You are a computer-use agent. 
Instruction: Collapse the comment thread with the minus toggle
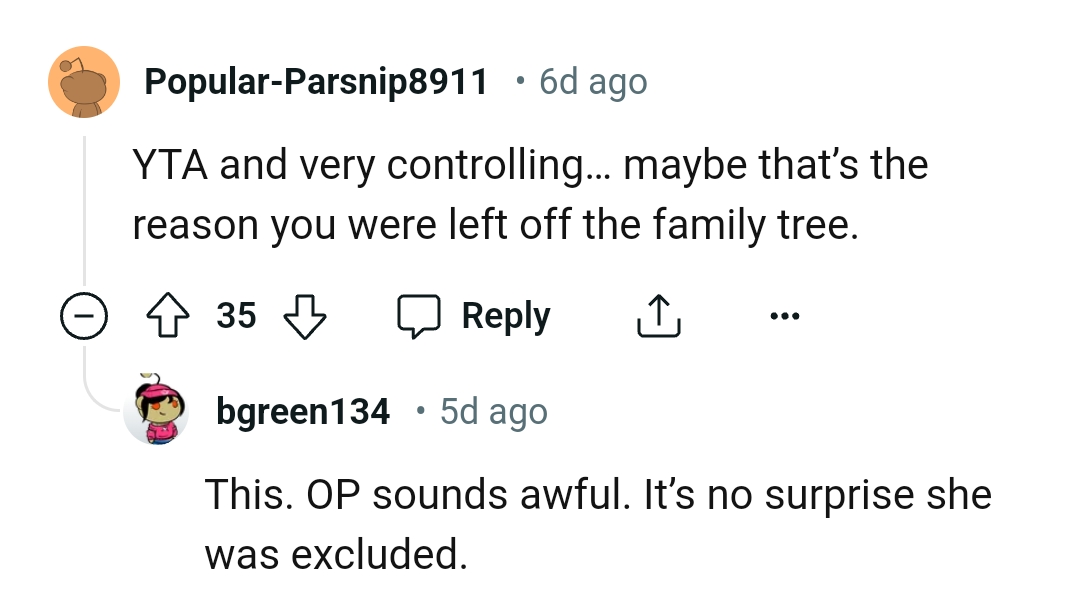pyautogui.click(x=83, y=317)
